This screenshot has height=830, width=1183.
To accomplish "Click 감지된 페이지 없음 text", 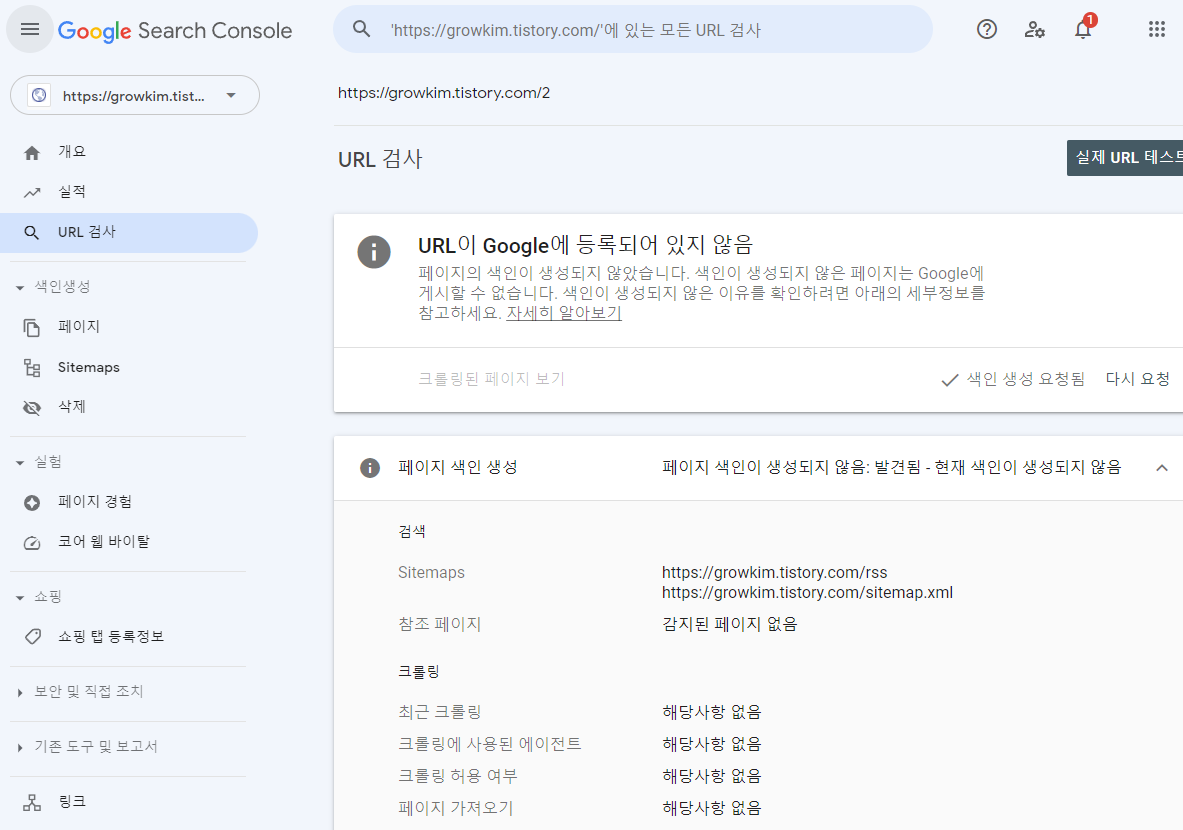I will [730, 624].
